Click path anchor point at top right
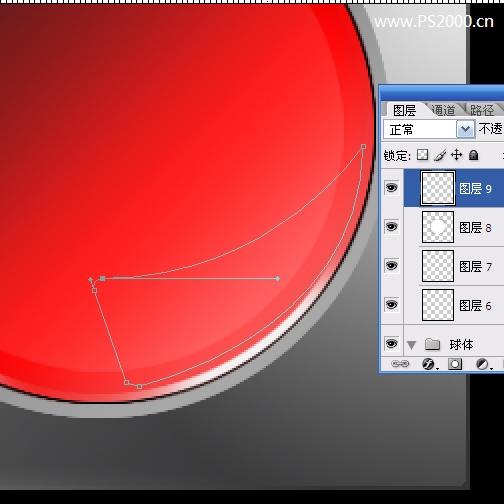This screenshot has height=504, width=504. tap(364, 147)
